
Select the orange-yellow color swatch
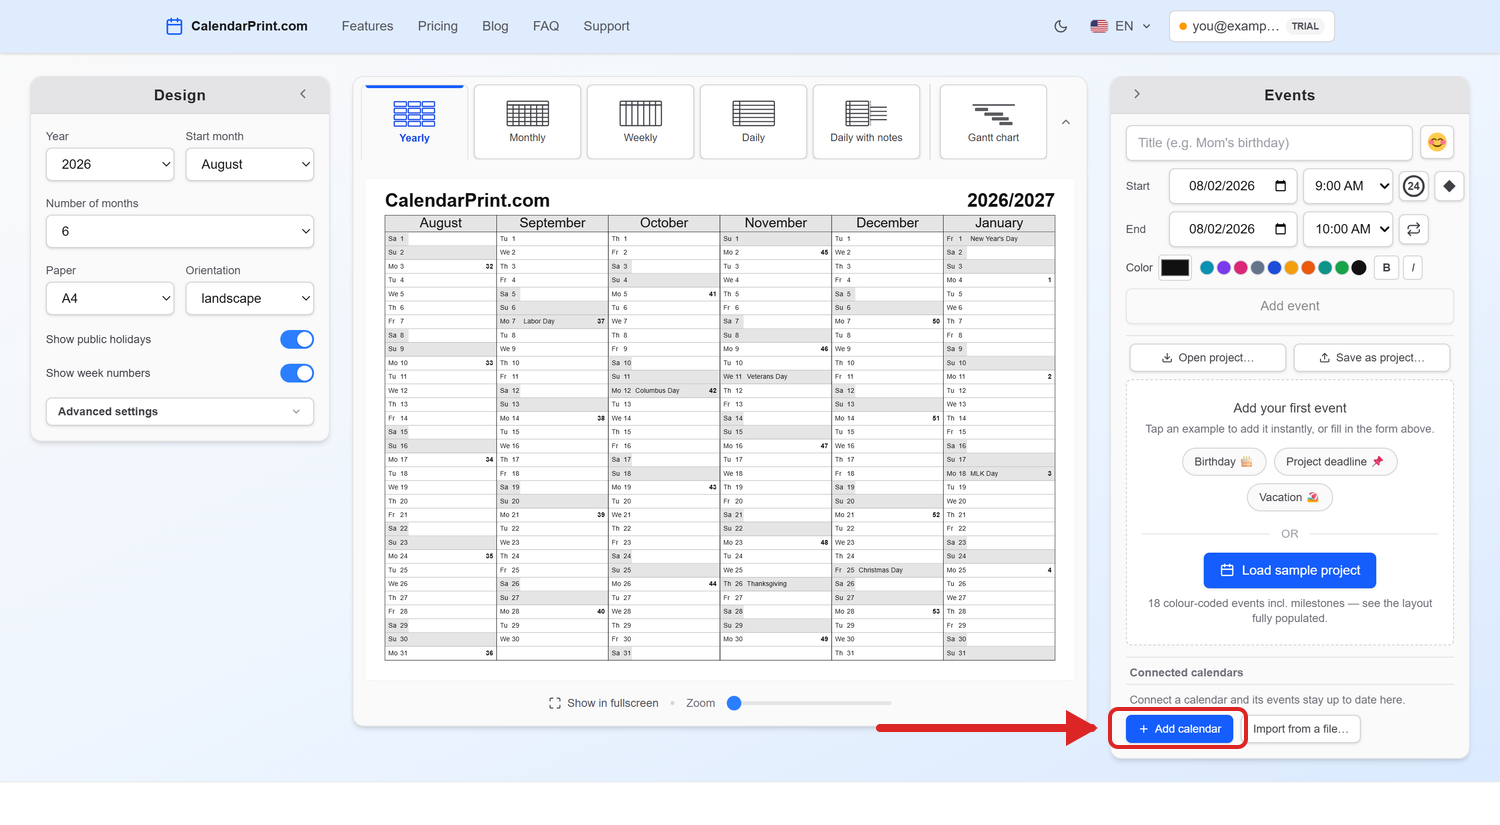click(x=1291, y=267)
